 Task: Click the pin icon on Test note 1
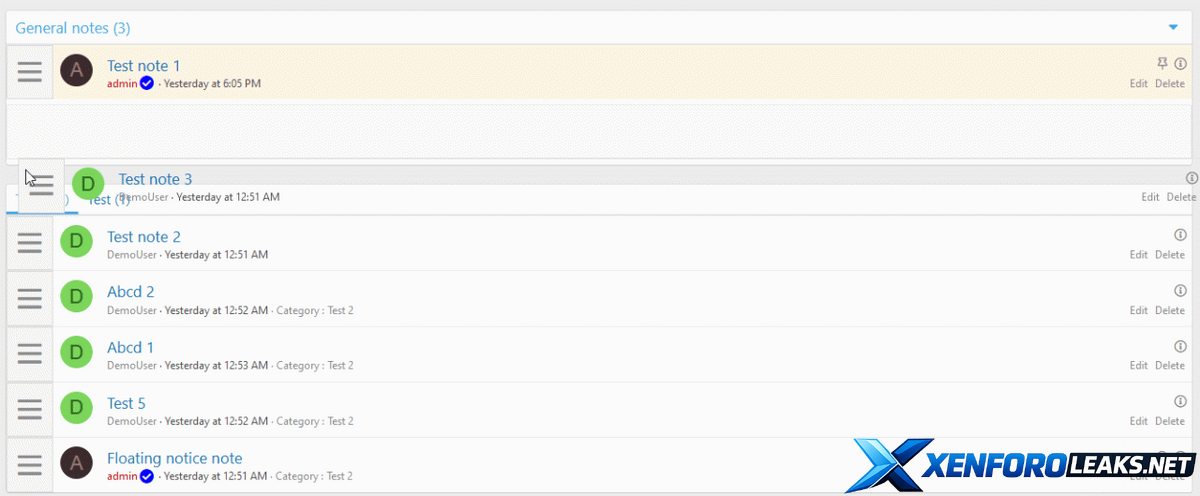1162,63
